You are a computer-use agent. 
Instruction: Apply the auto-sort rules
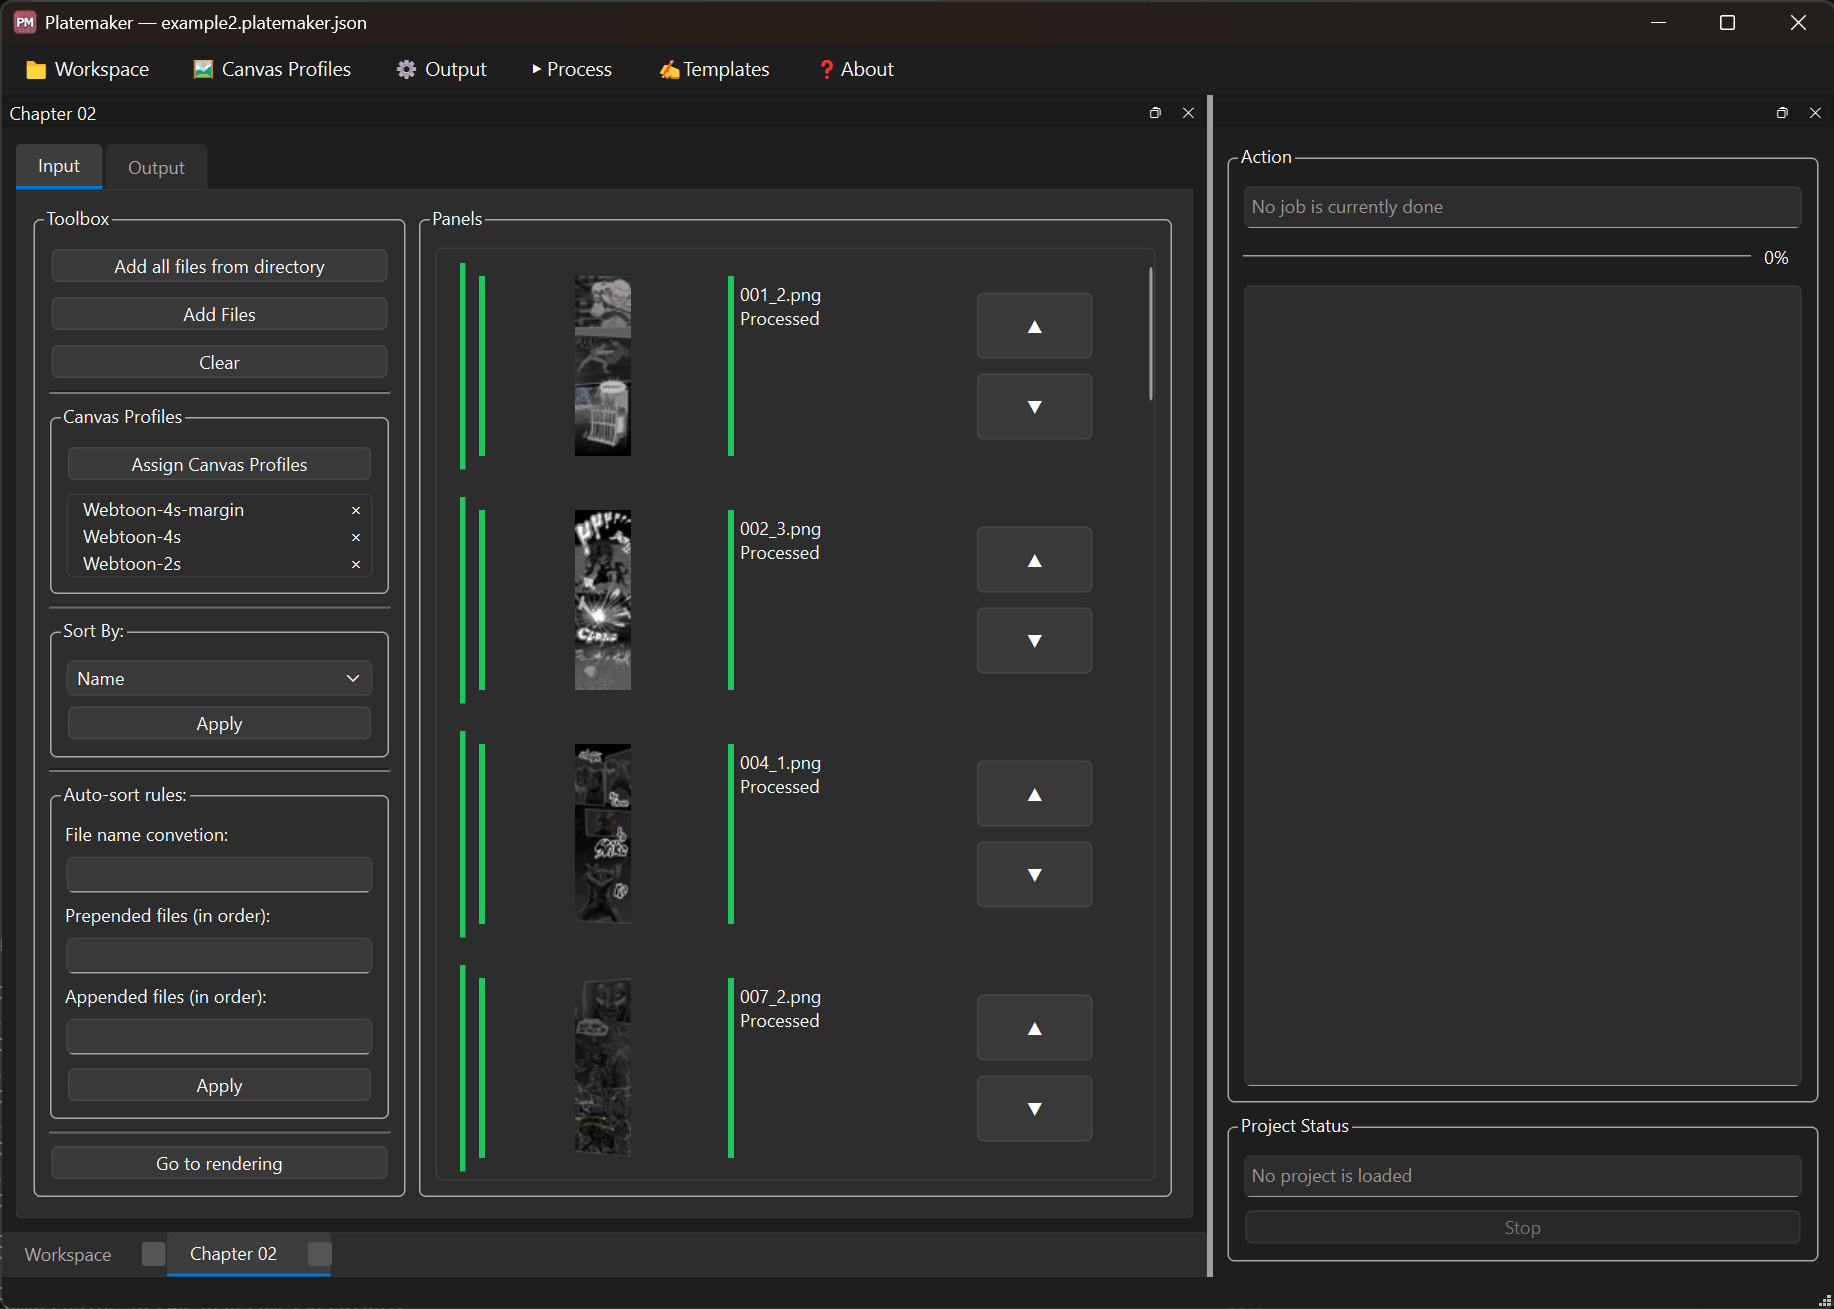[x=219, y=1085]
